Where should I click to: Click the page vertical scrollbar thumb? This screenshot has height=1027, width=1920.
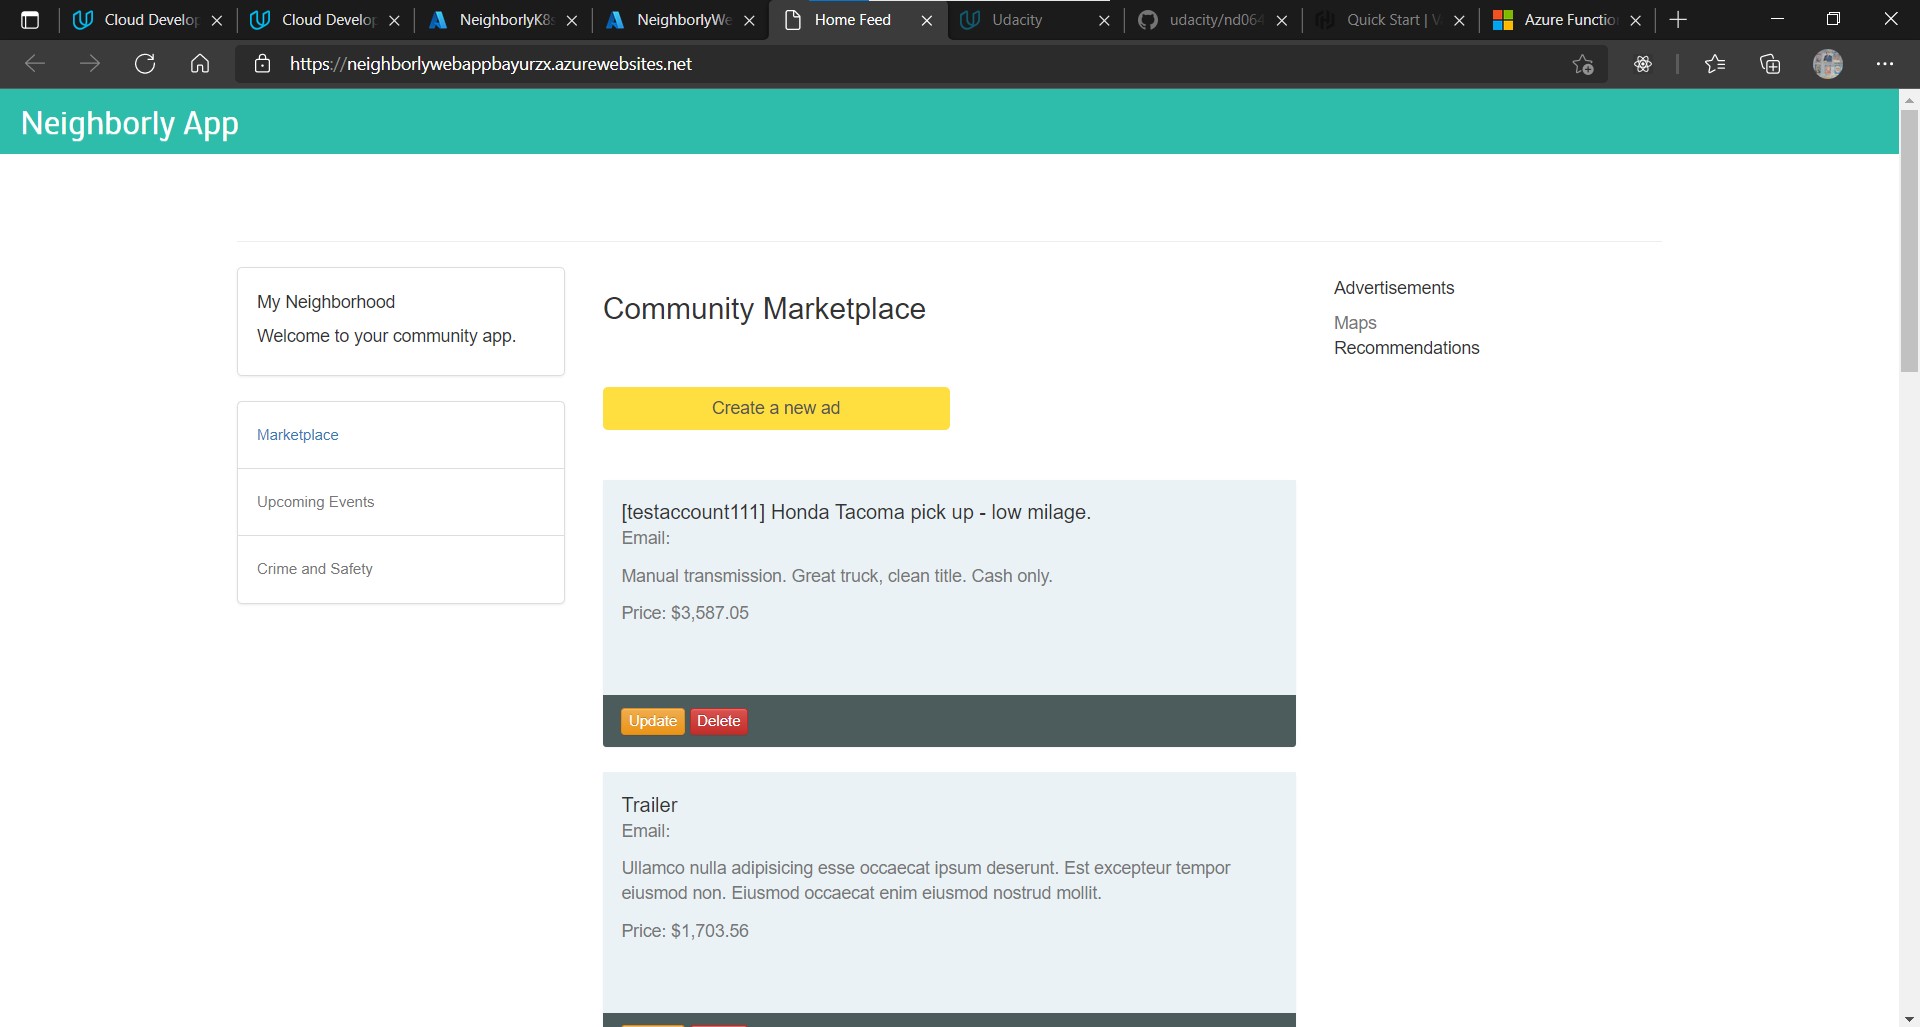[1909, 240]
